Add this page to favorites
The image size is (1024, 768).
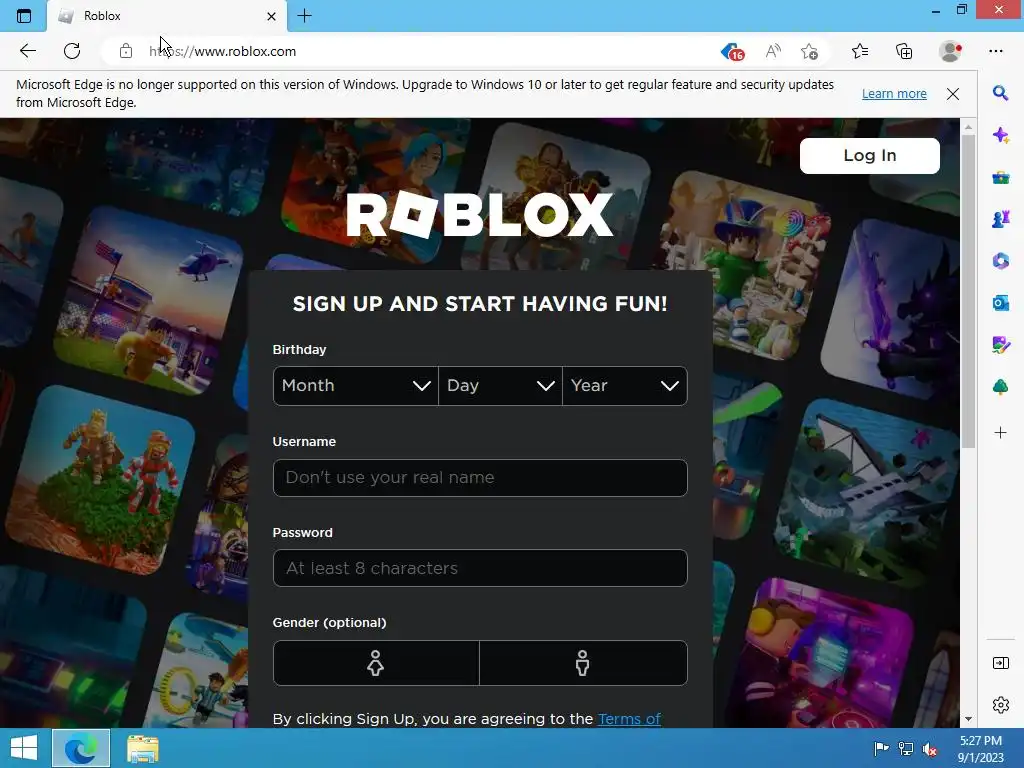click(x=809, y=51)
